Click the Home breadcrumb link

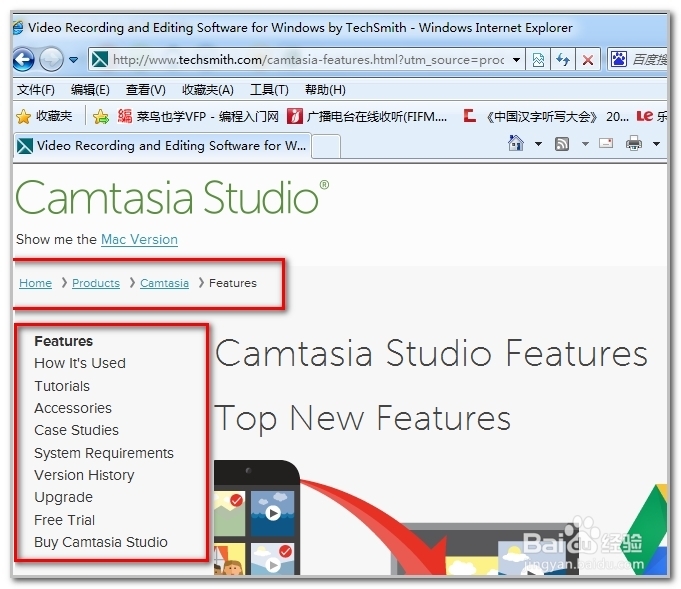[x=36, y=283]
